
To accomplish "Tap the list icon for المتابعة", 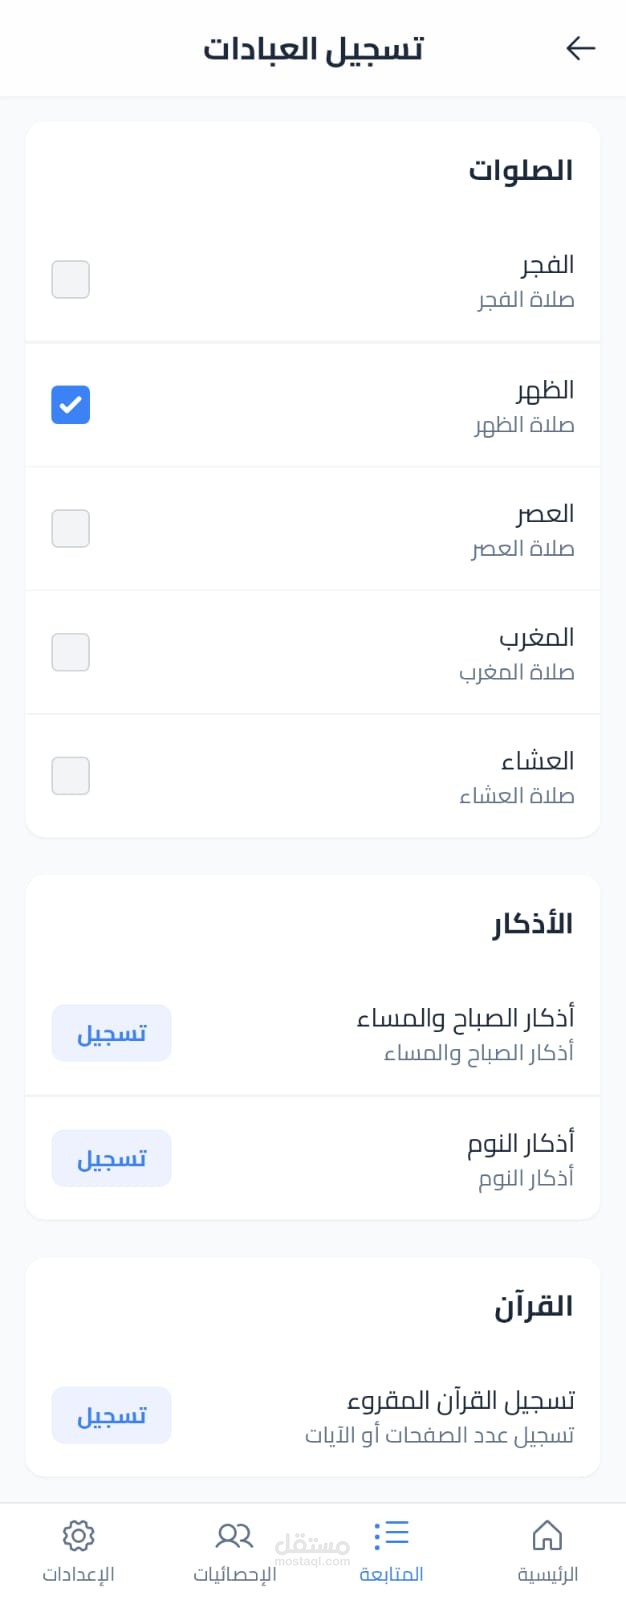I will (391, 1534).
